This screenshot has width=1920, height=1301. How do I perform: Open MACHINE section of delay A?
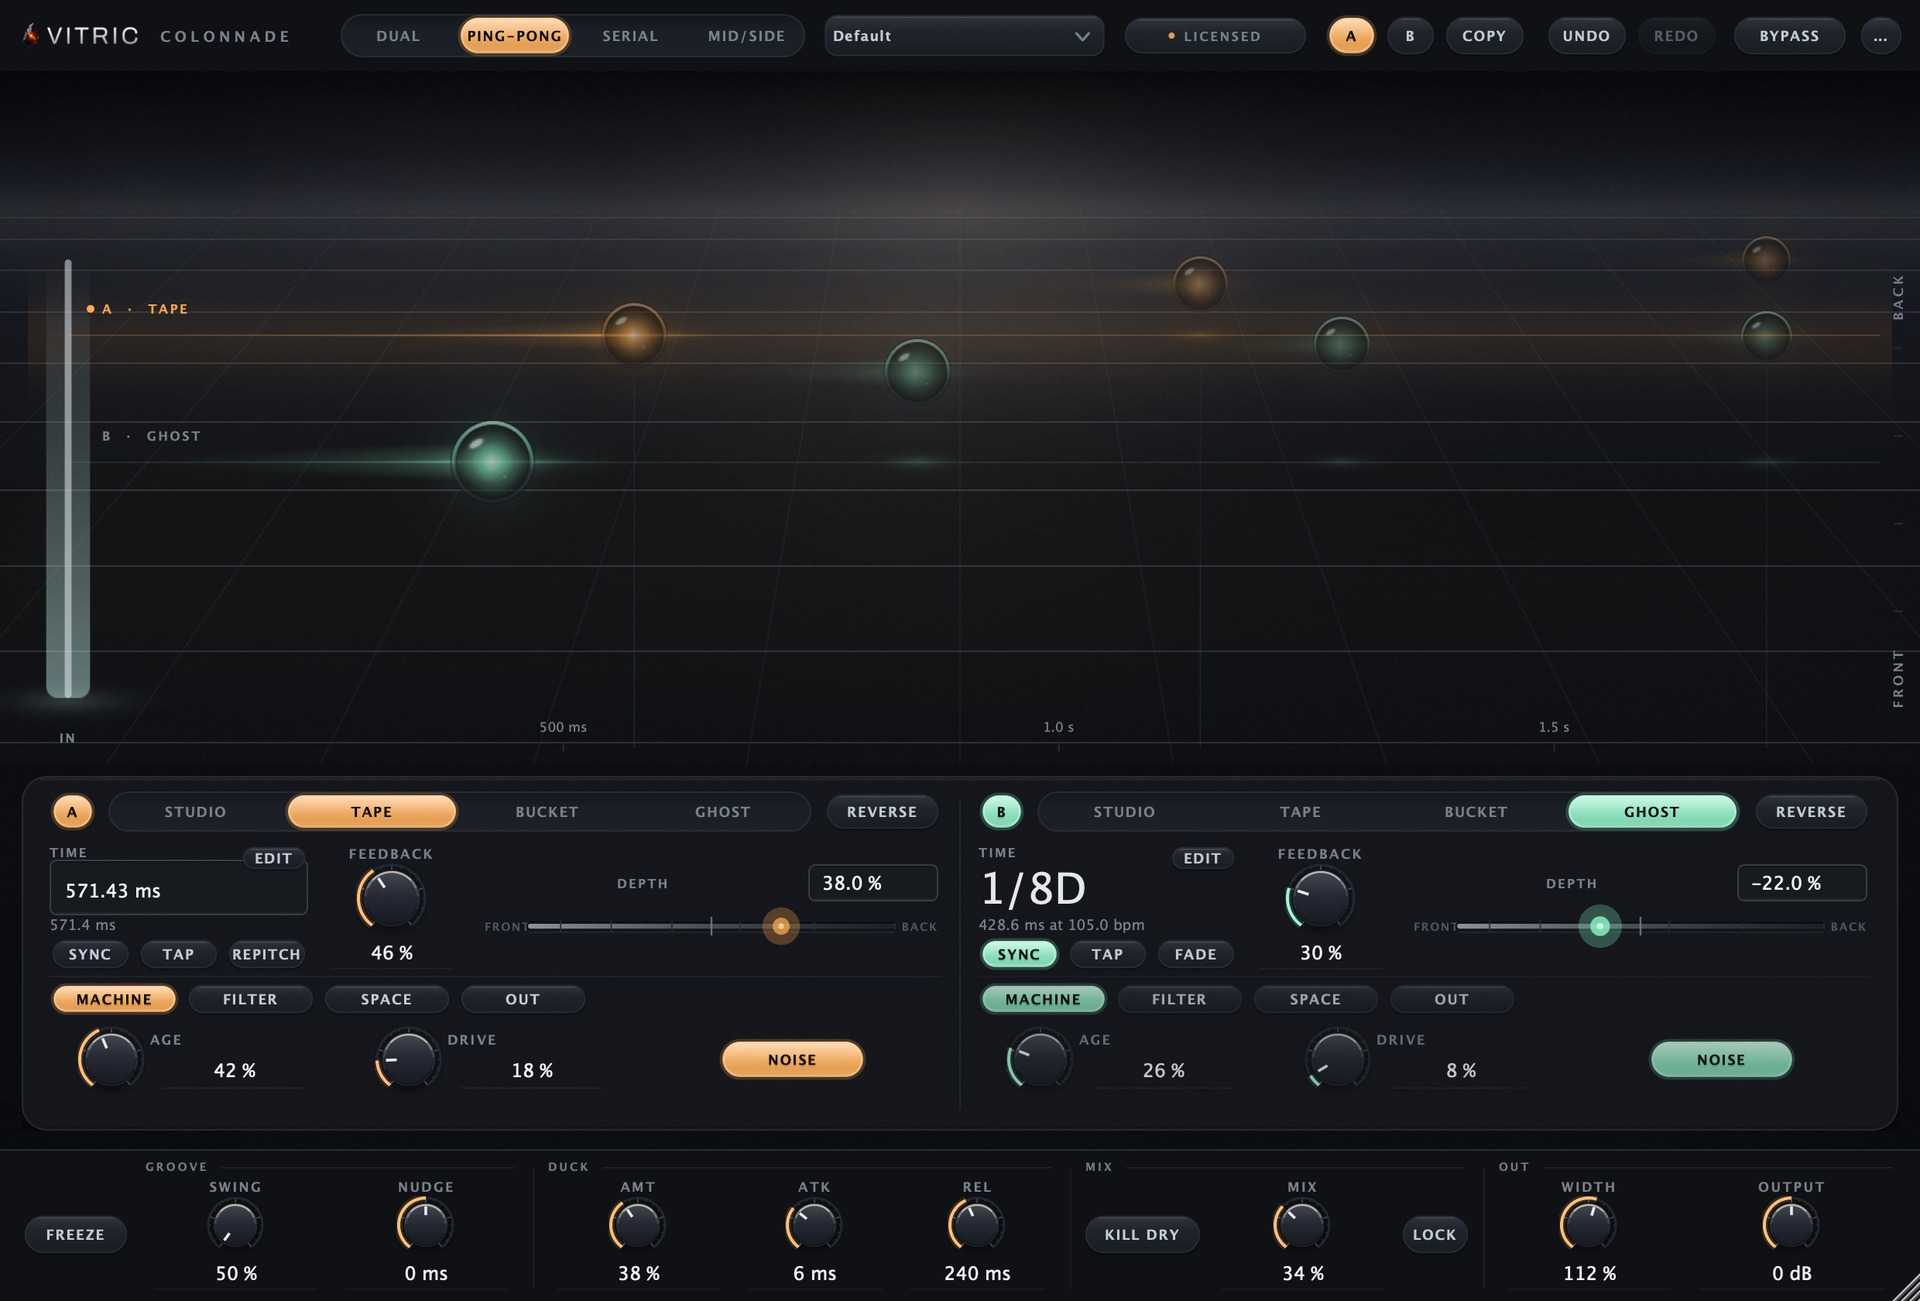point(114,999)
